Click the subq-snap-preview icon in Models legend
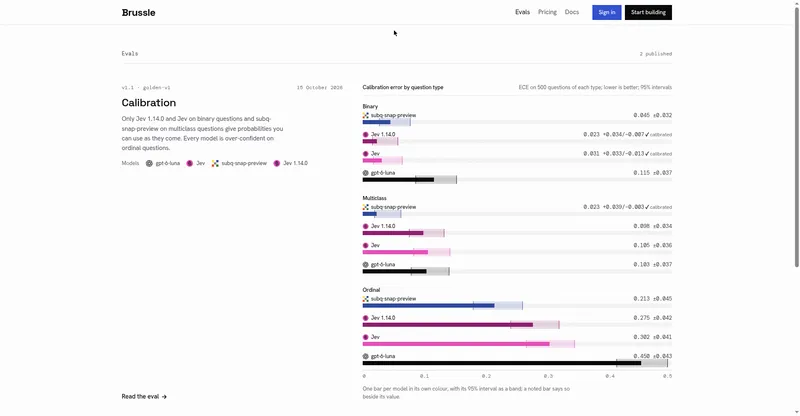The width and height of the screenshot is (800, 416). (215, 163)
